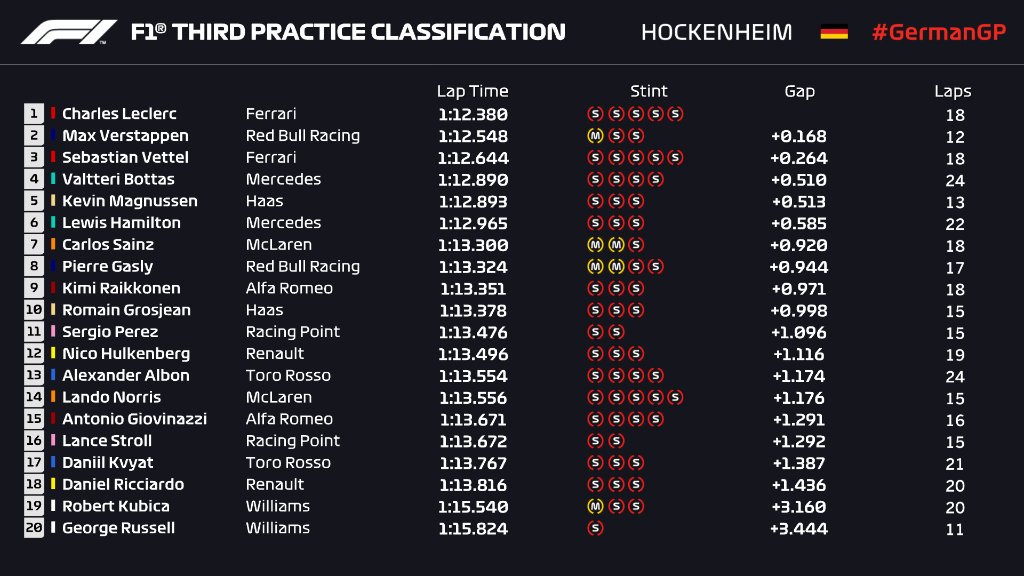Image resolution: width=1024 pixels, height=576 pixels.
Task: Click the Laps column header
Action: click(x=953, y=91)
